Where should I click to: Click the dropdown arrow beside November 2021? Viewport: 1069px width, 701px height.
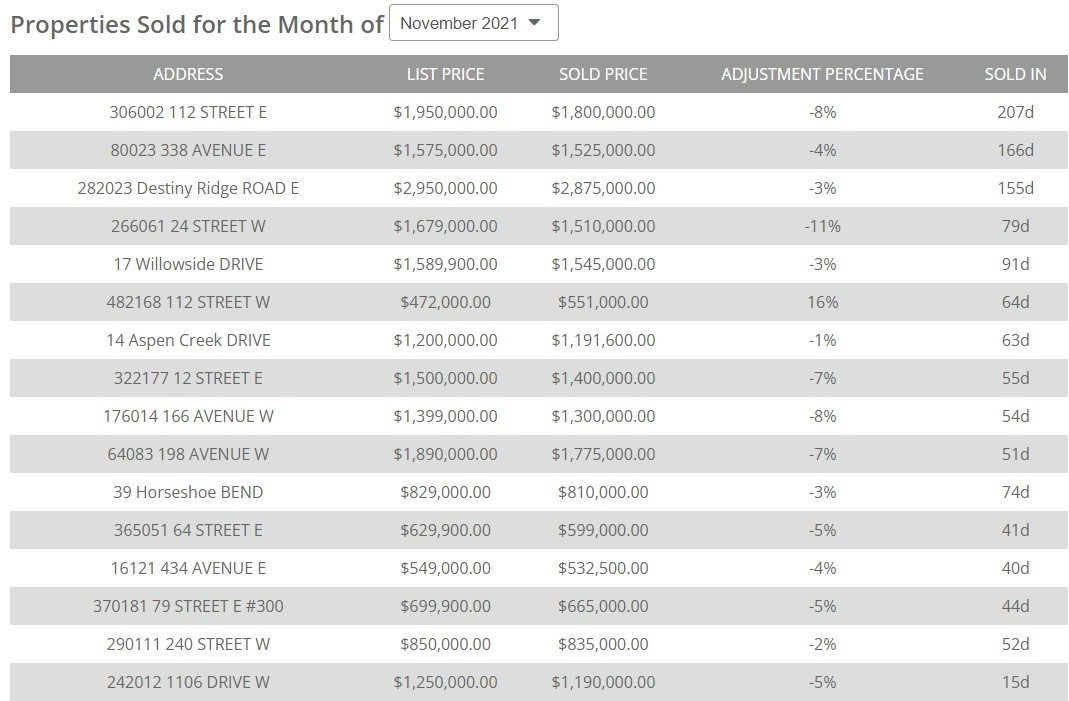533,23
